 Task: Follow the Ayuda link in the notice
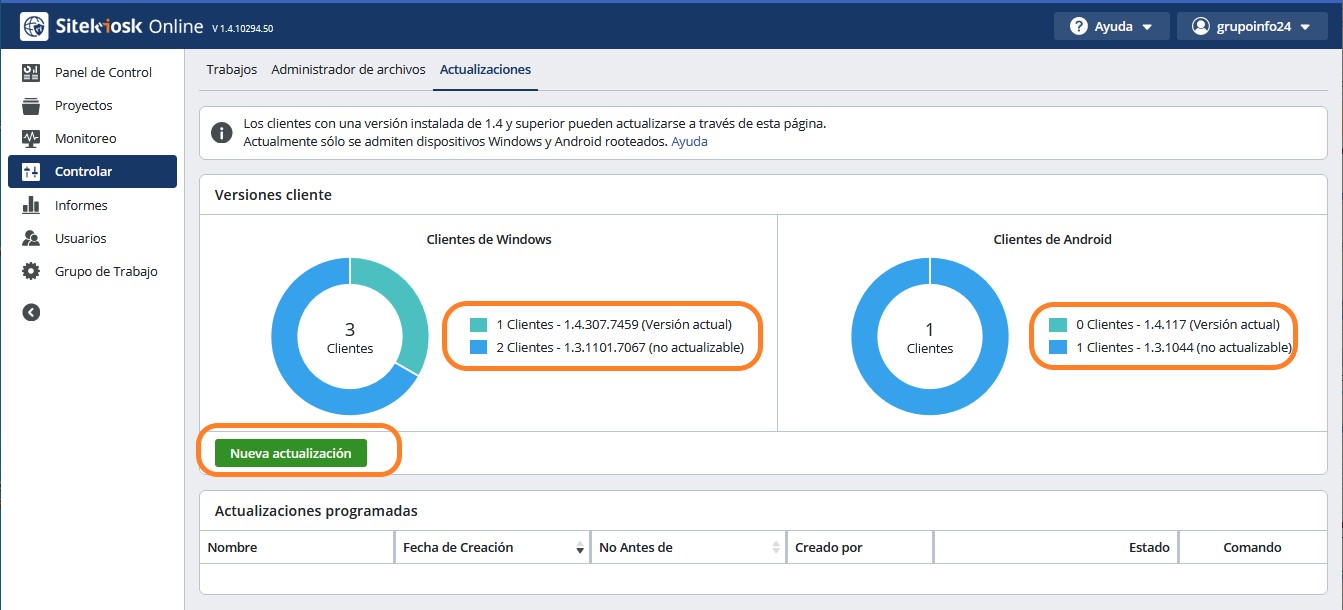[x=689, y=142]
